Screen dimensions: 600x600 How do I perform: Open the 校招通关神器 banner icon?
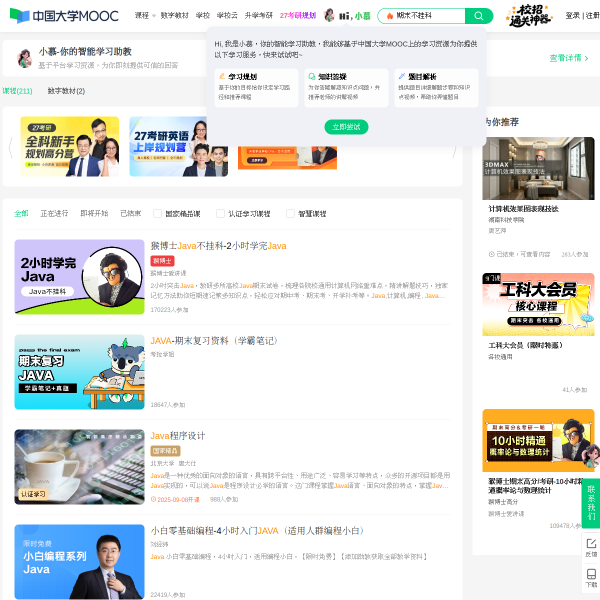coord(529,16)
